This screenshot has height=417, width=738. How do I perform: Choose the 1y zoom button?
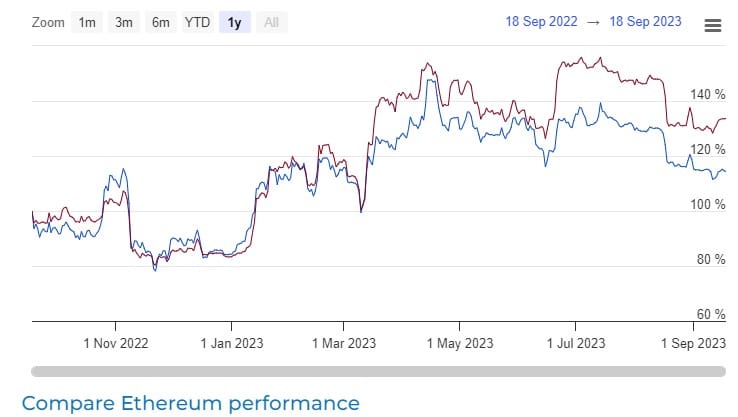234,22
